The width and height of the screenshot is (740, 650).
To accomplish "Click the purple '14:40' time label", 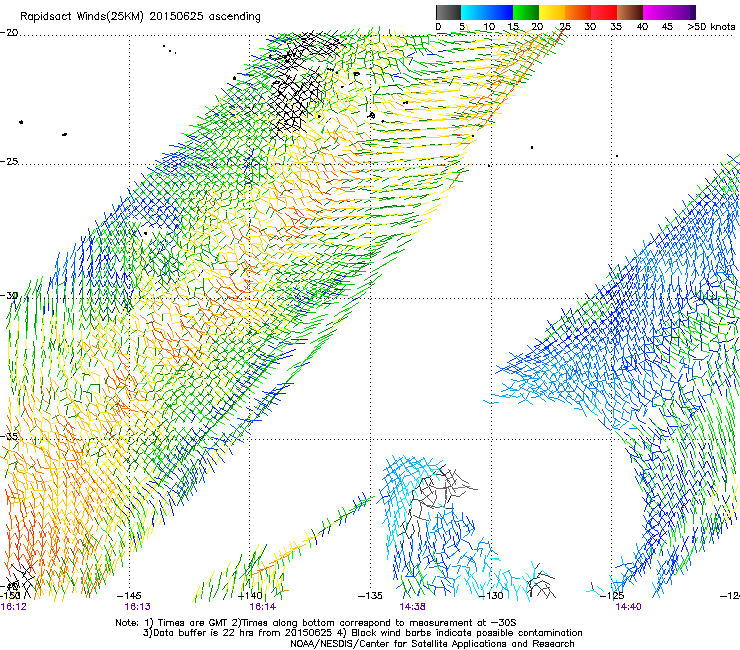I will pyautogui.click(x=628, y=607).
